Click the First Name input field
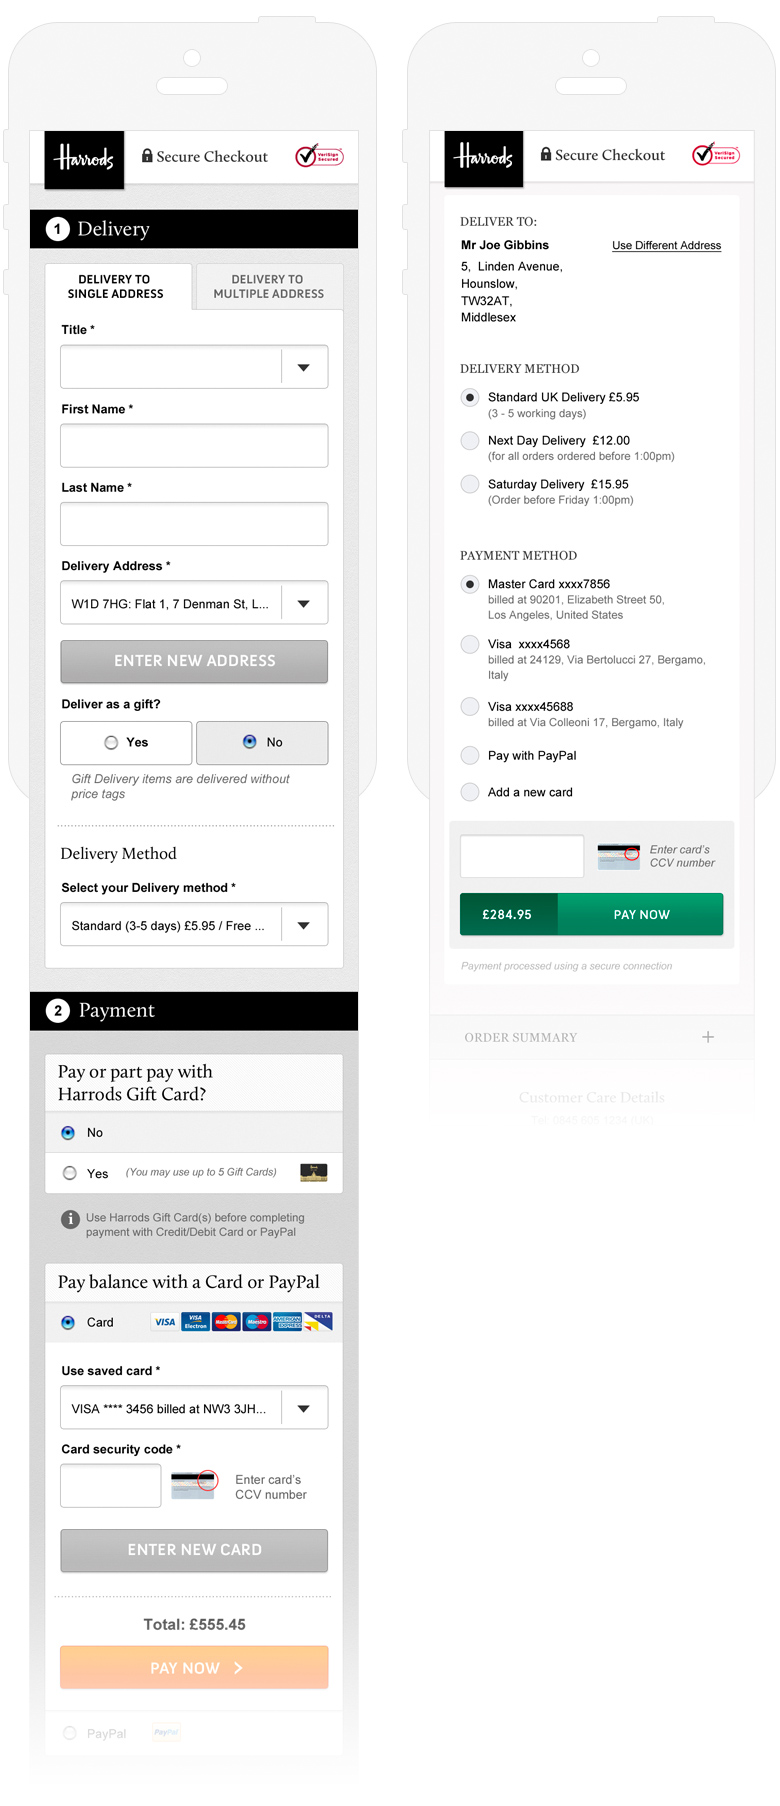The image size is (780, 1806). point(194,446)
